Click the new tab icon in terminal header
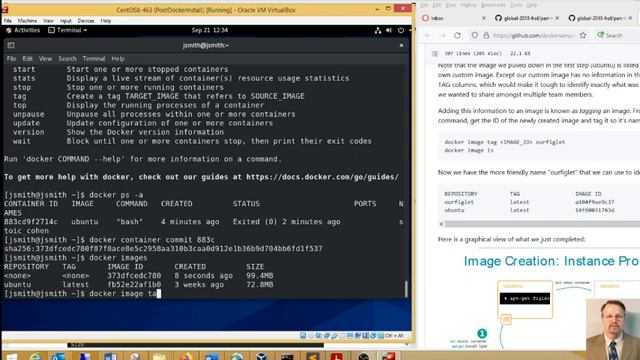 [x=11, y=45]
